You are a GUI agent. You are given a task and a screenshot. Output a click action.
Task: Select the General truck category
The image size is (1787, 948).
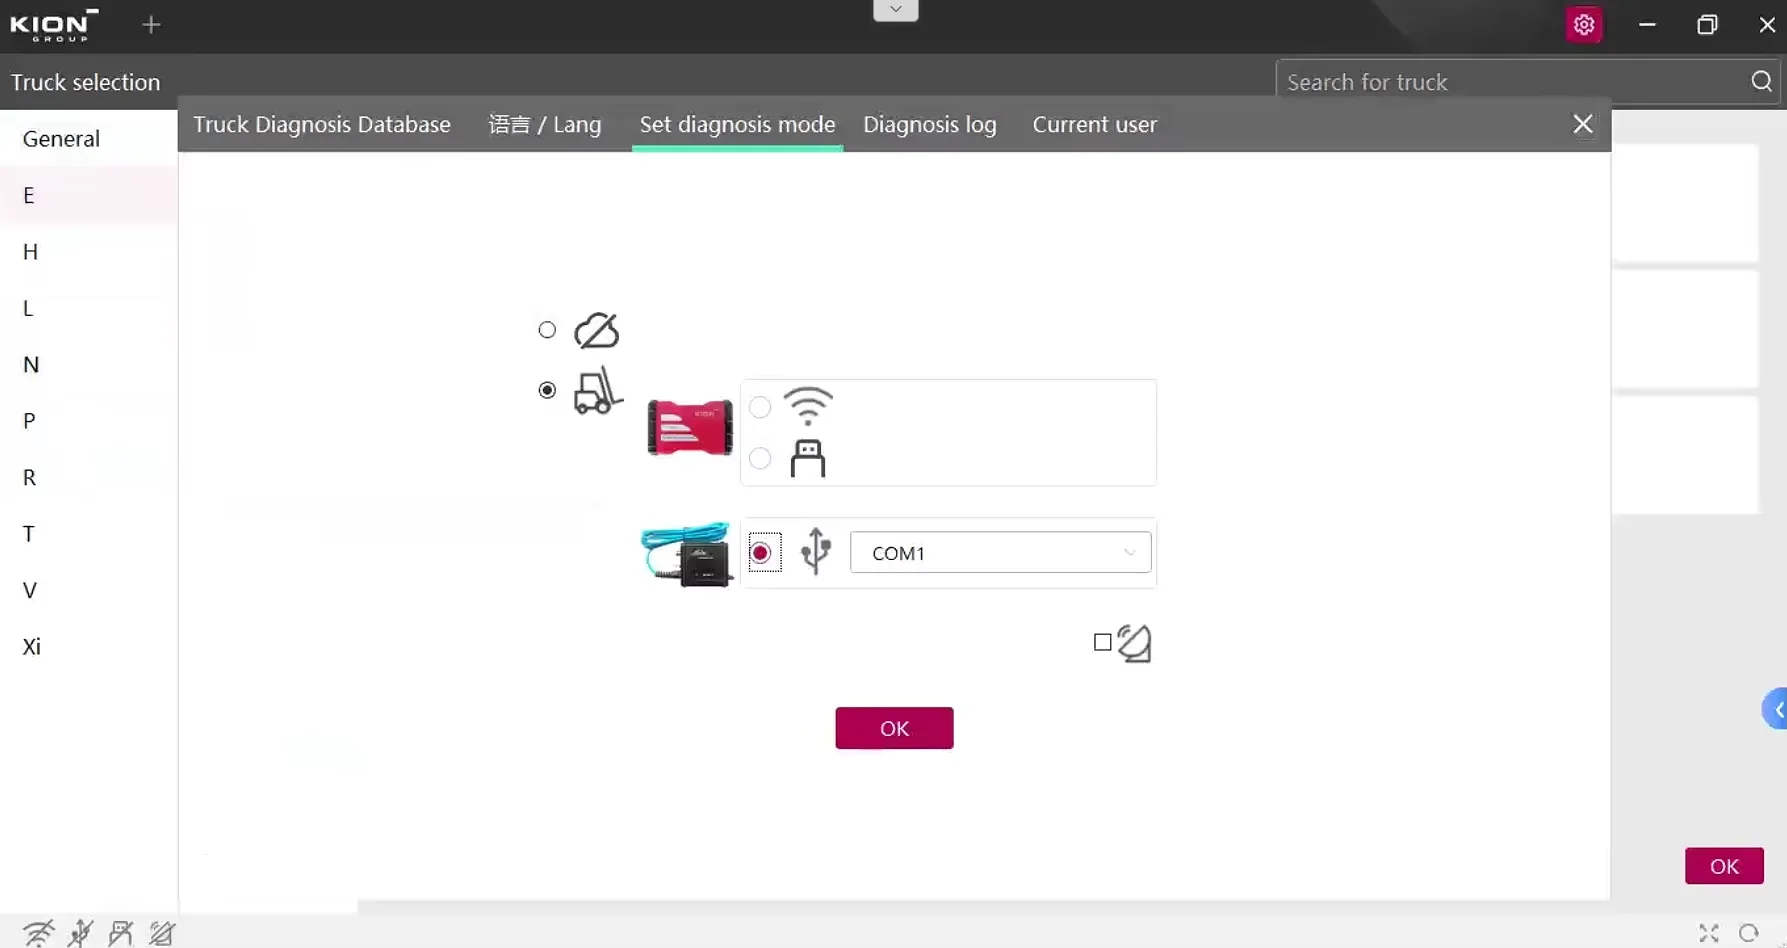pyautogui.click(x=89, y=139)
